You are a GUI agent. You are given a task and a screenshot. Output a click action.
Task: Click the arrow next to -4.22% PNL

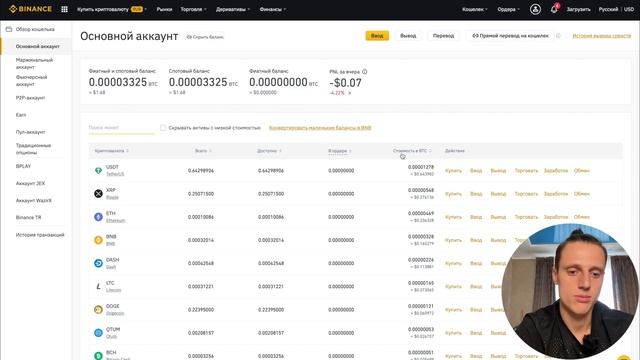pos(349,93)
